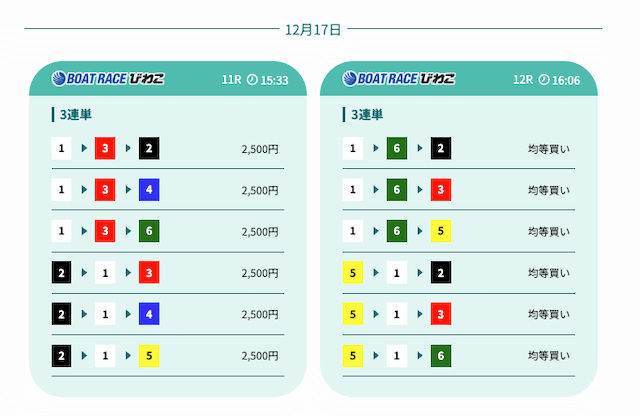Click the green boat 6 badge in the 1-3-6 row
Image resolution: width=640 pixels, height=416 pixels.
click(x=149, y=231)
